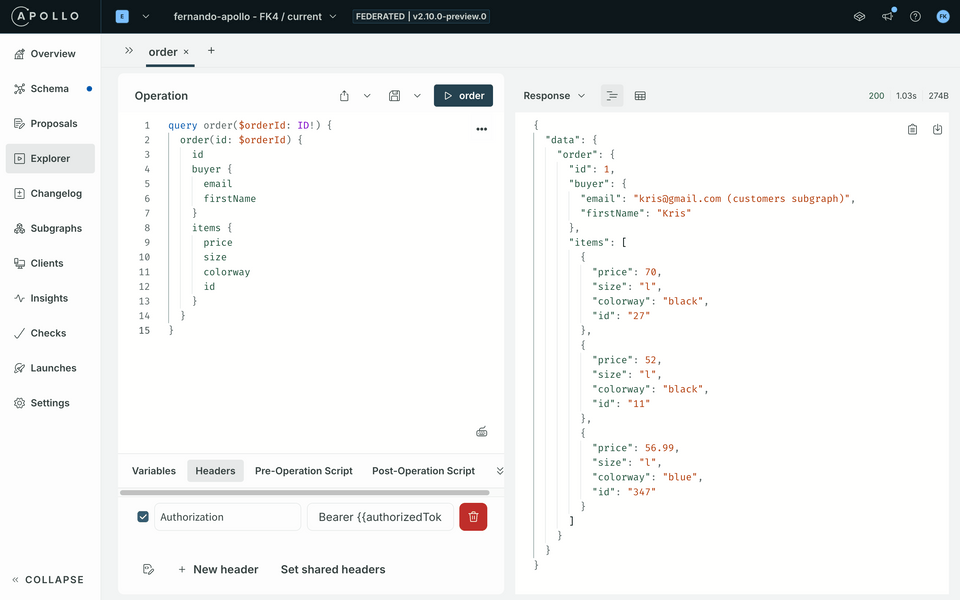Viewport: 960px width, 600px height.
Task: Switch to the Variables tab
Action: [x=154, y=471]
